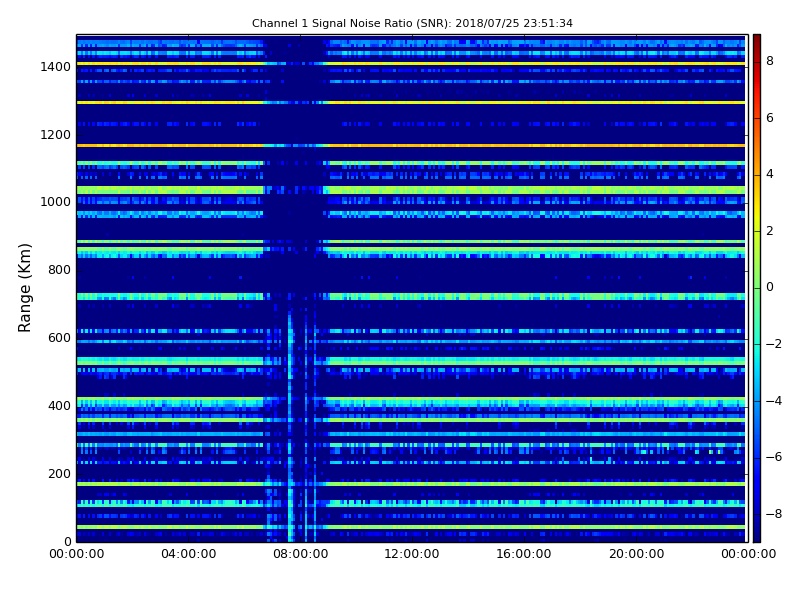Click the 800 range tick label
This screenshot has width=800, height=600.
[59, 270]
